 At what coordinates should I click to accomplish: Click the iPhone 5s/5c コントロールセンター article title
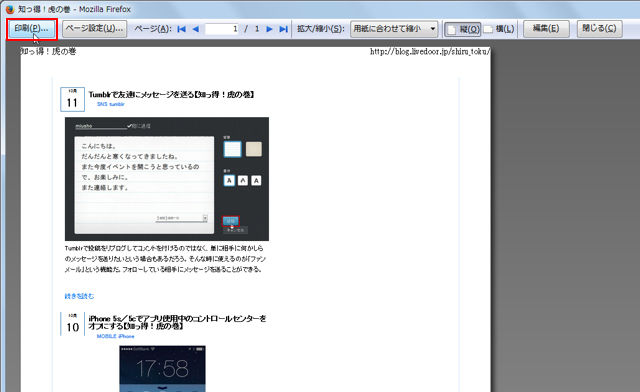click(178, 322)
